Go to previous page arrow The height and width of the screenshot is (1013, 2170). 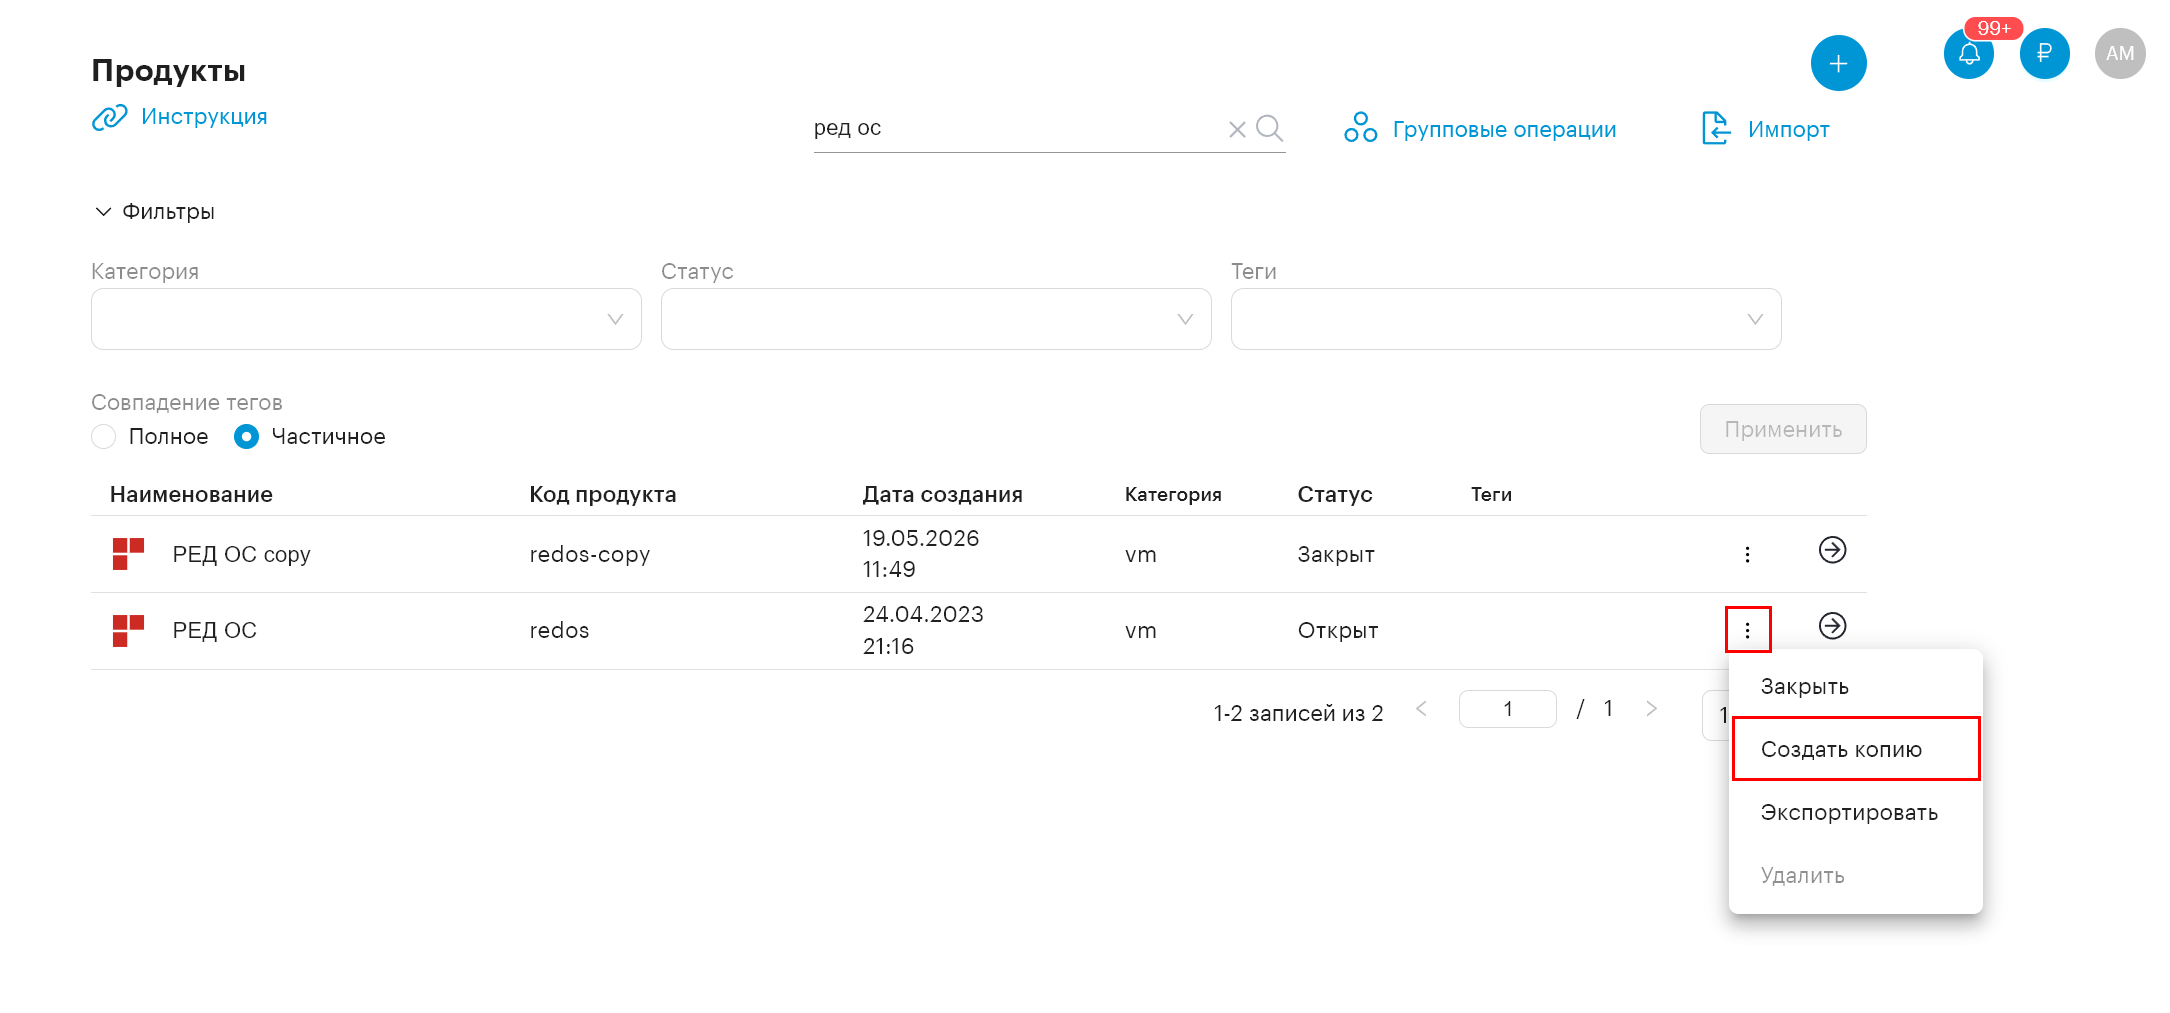(x=1421, y=709)
